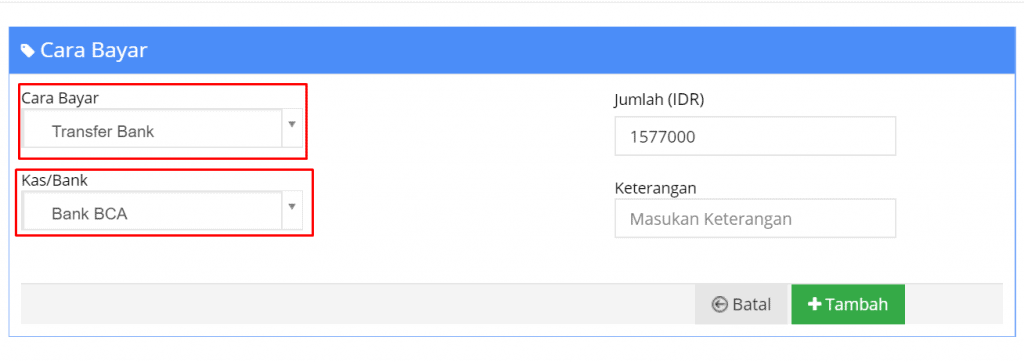Add payment with the Tambah button

click(848, 304)
